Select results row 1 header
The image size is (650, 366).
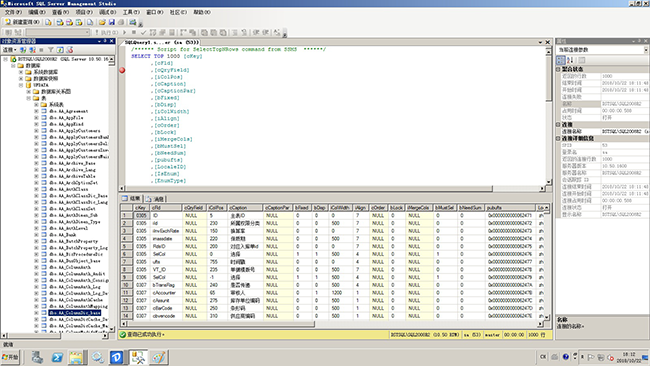click(x=126, y=216)
